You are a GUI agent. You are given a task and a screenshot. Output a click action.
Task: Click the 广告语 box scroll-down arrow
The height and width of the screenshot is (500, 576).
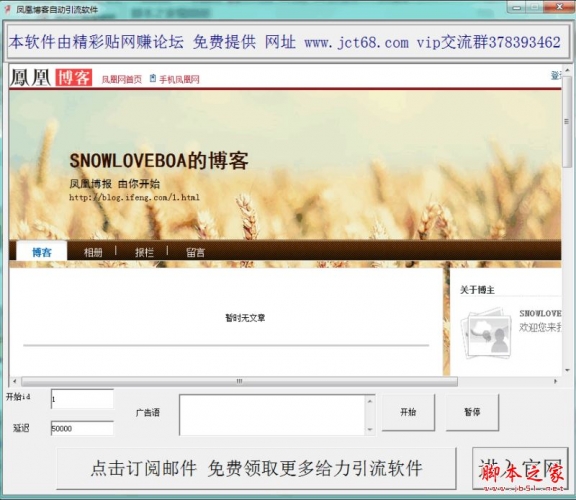pyautogui.click(x=370, y=429)
